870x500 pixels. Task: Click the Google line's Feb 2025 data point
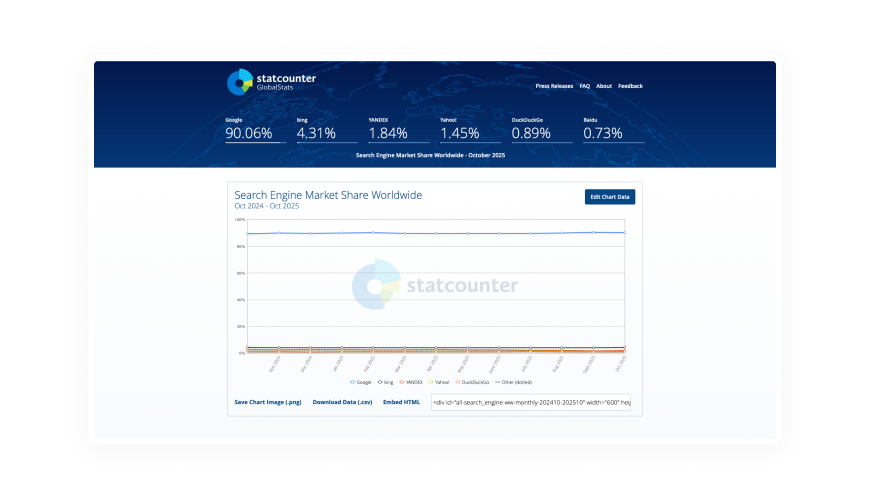click(x=373, y=233)
